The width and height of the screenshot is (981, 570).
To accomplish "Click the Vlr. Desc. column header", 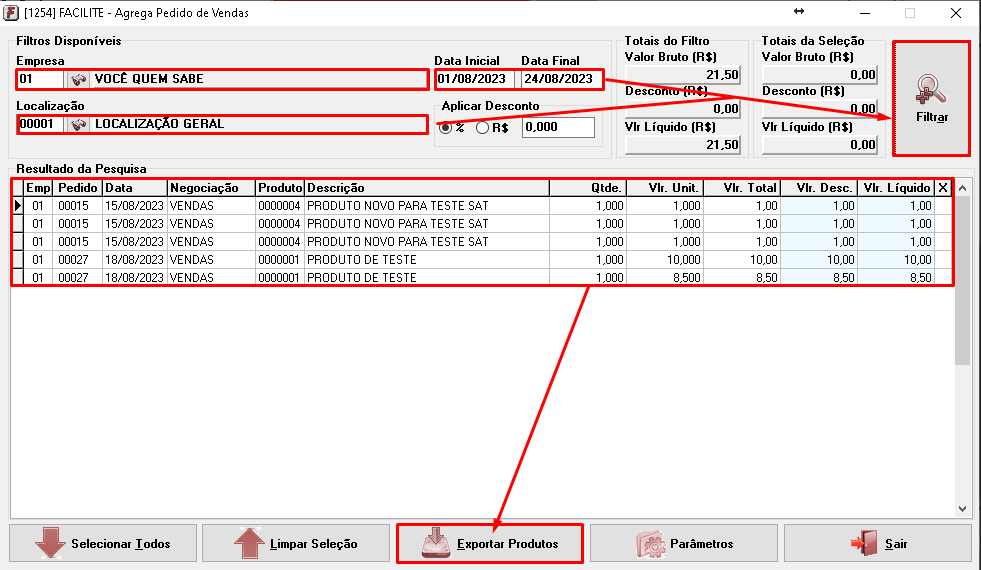I will click(819, 188).
